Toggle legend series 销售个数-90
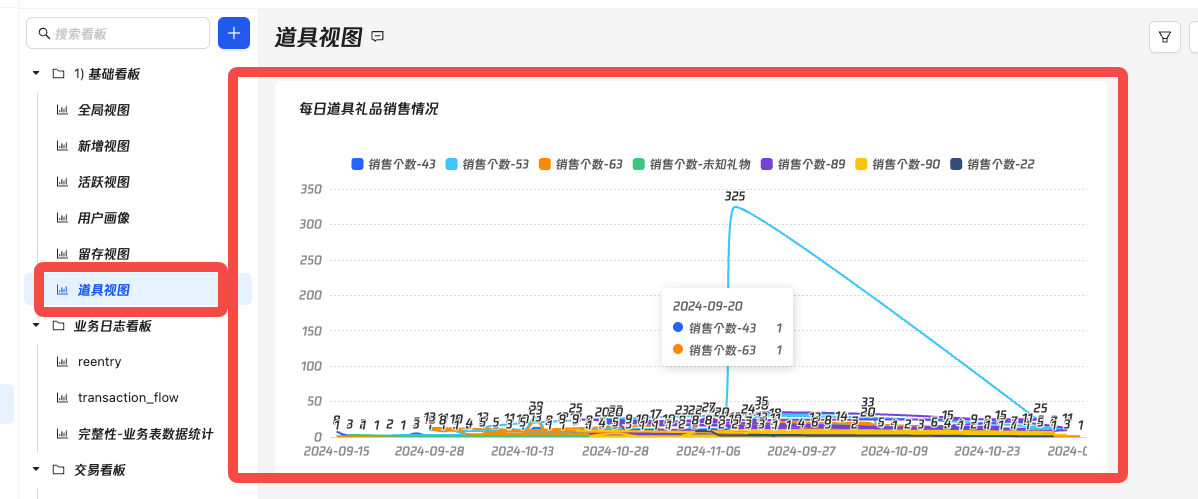Screen dimensions: 1198x499 tap(897, 164)
